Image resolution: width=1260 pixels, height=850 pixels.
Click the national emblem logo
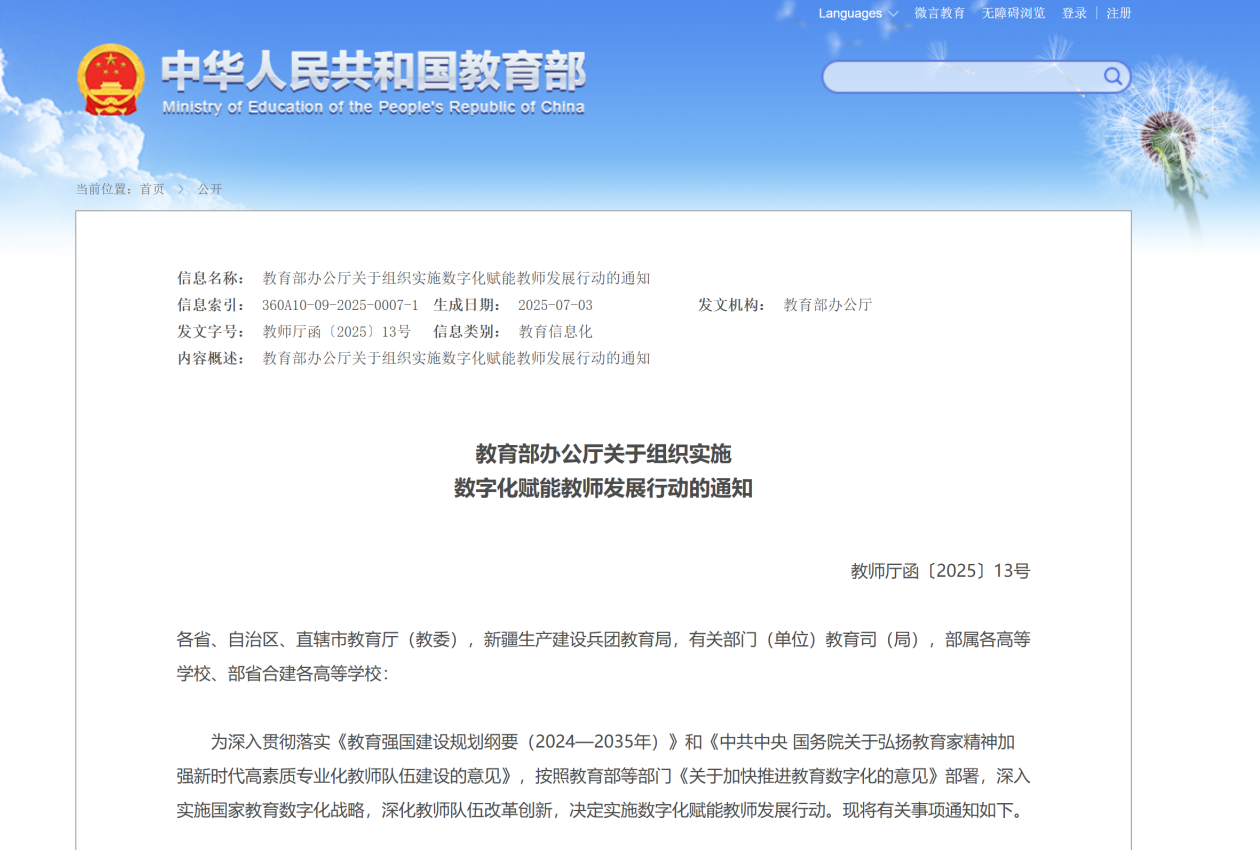tap(111, 80)
